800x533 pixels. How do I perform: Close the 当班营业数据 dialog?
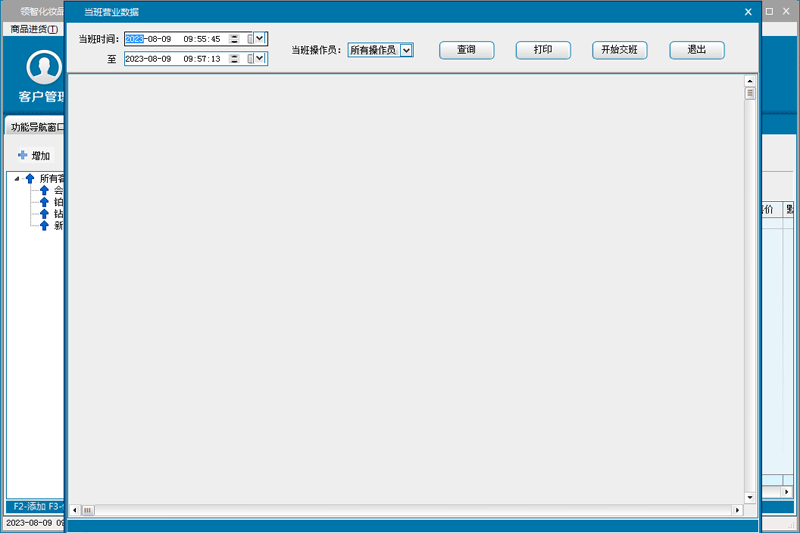click(x=748, y=12)
